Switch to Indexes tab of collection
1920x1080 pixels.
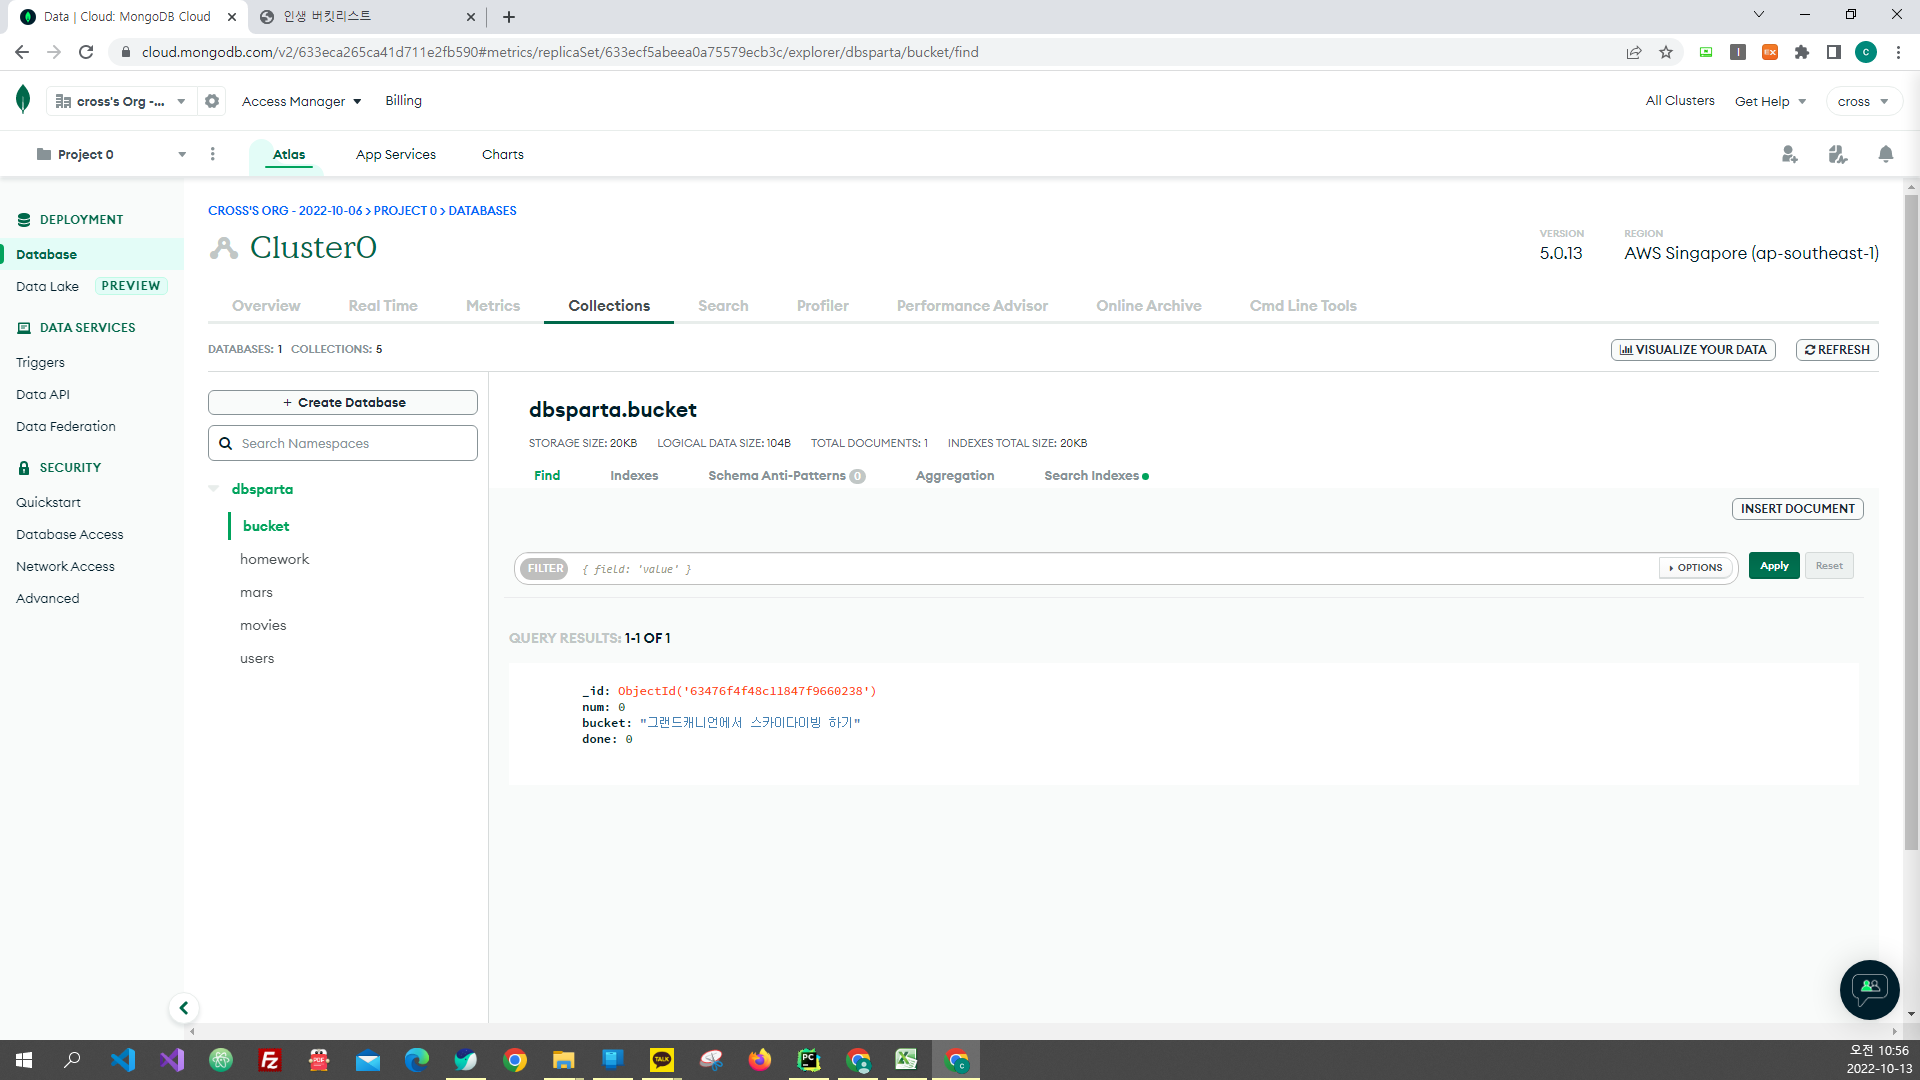click(x=634, y=476)
